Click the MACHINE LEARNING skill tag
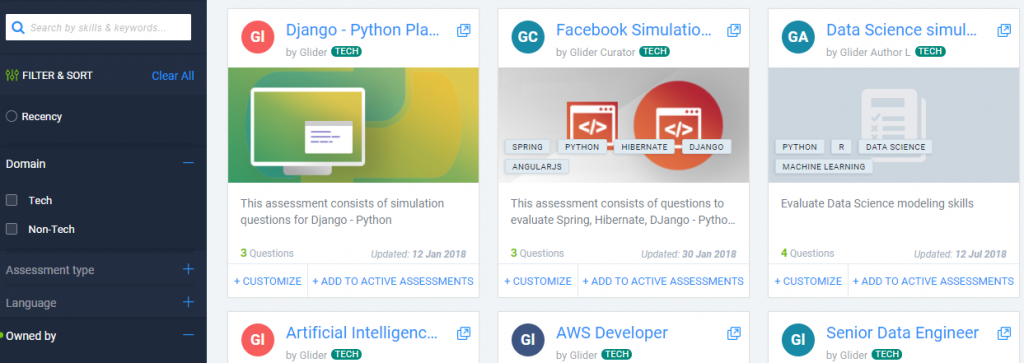The height and width of the screenshot is (363, 1024). click(x=824, y=166)
